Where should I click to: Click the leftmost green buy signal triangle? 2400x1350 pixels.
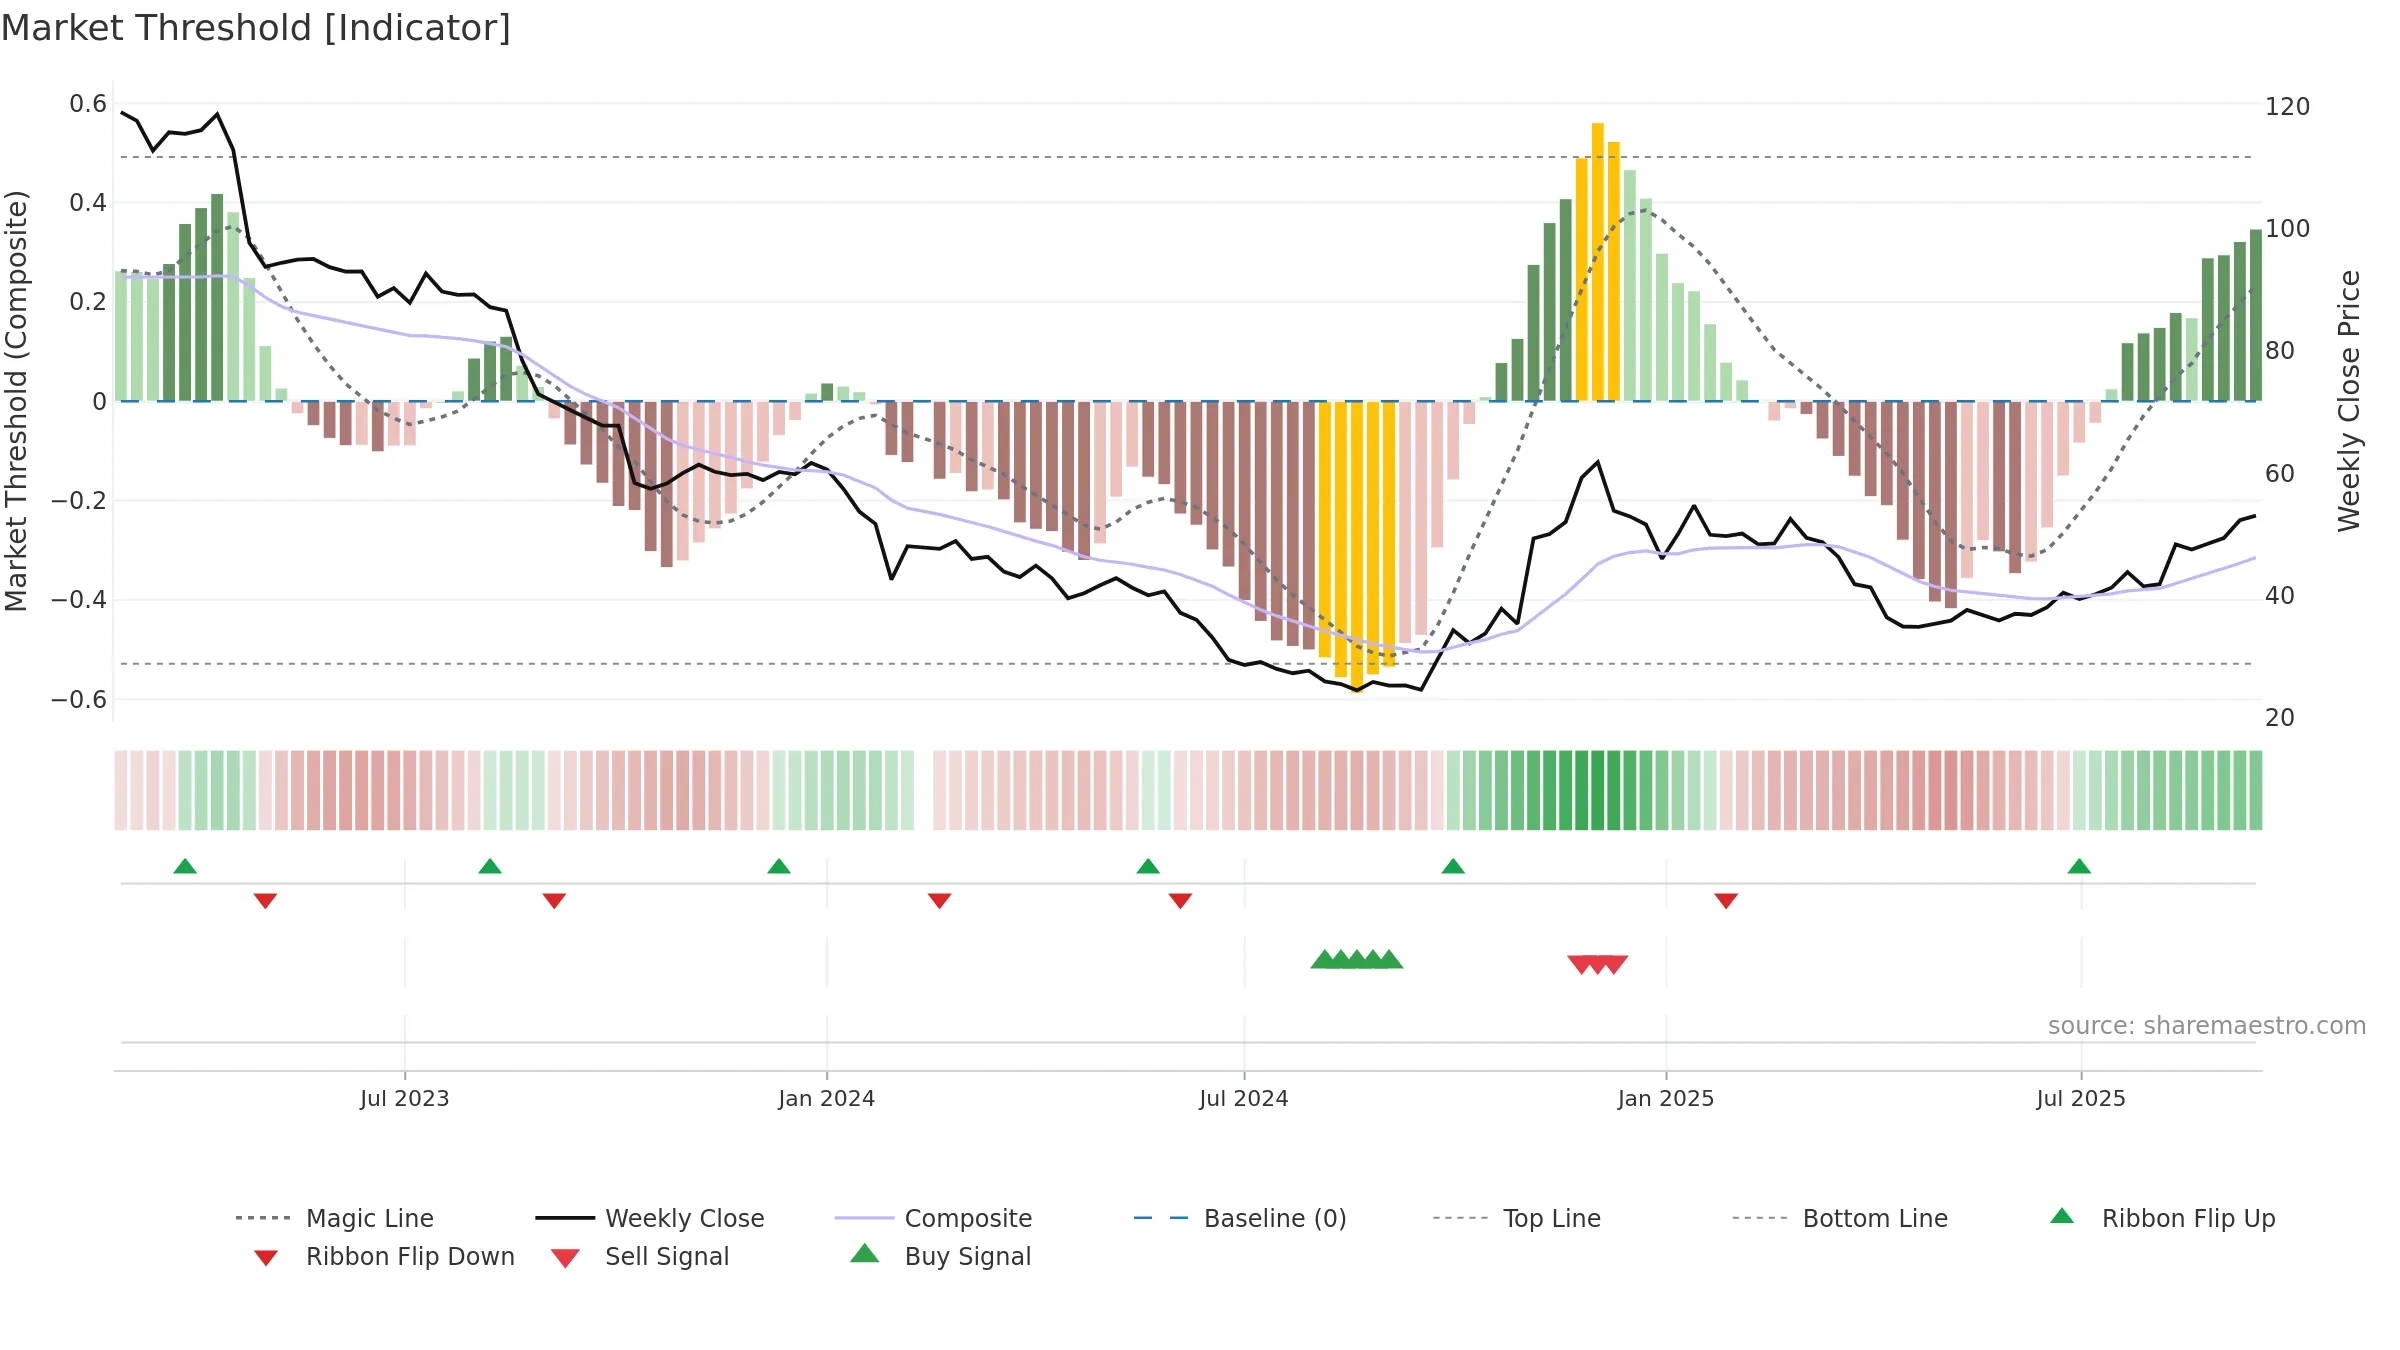pyautogui.click(x=1324, y=959)
